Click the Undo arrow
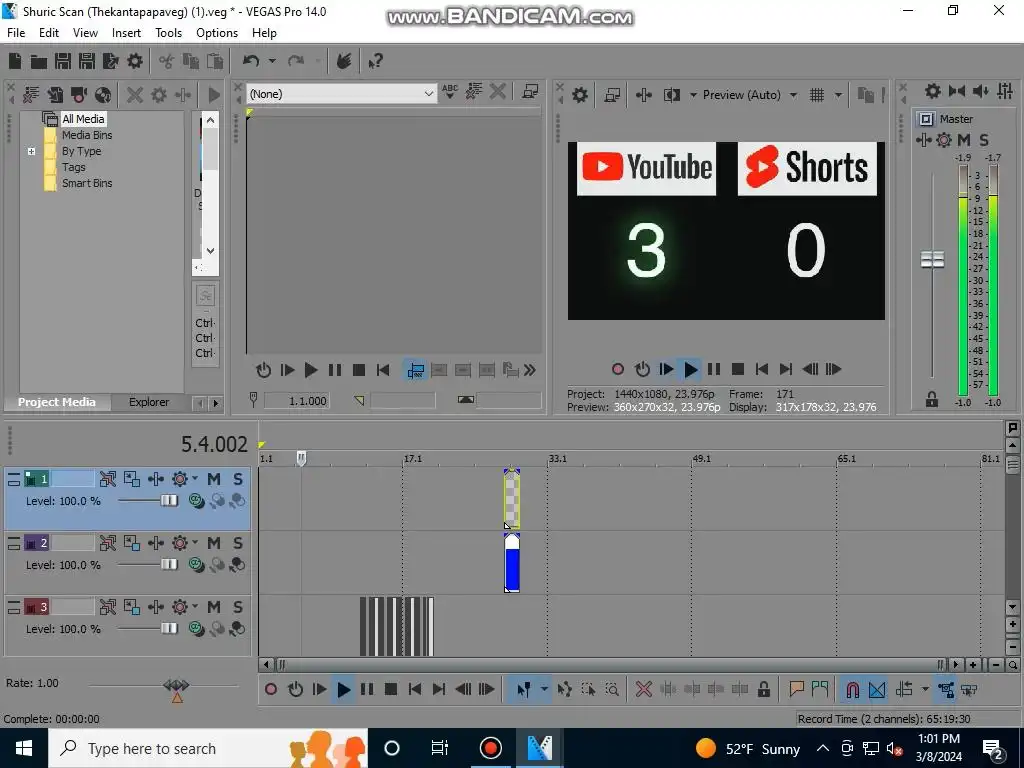This screenshot has width=1024, height=768. [x=251, y=61]
